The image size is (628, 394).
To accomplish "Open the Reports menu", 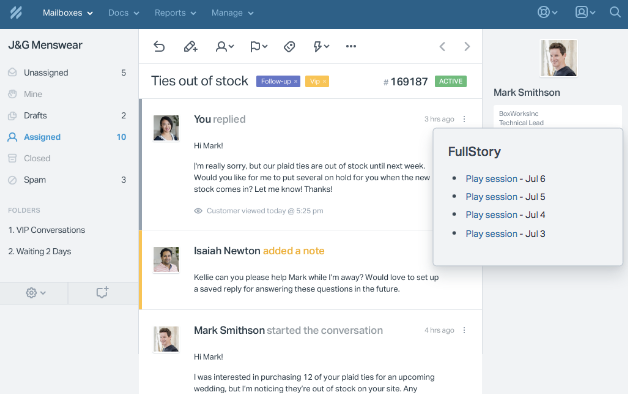I will [x=175, y=13].
